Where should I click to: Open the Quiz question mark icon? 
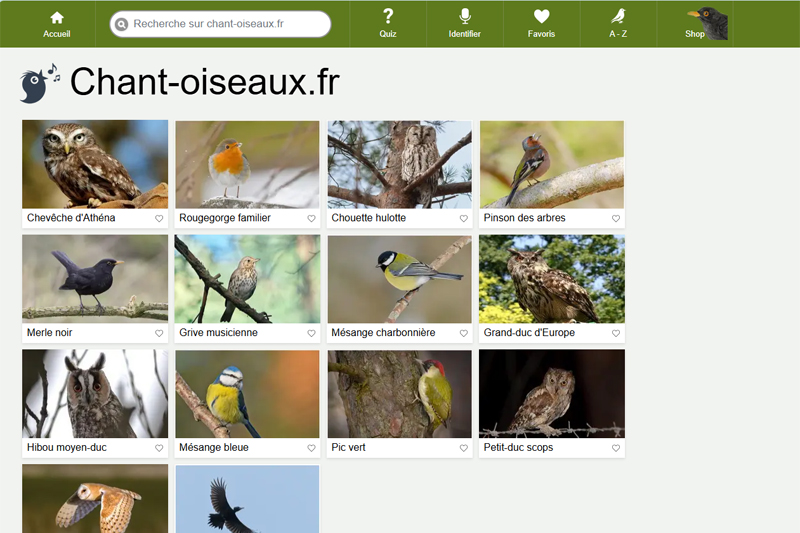(388, 16)
